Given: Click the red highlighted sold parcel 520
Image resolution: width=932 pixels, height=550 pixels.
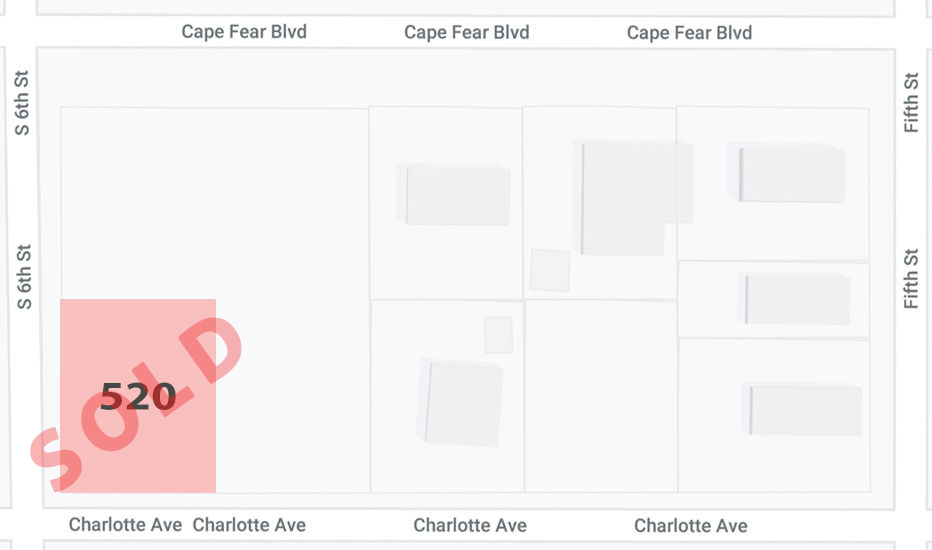Looking at the screenshot, I should 138,396.
